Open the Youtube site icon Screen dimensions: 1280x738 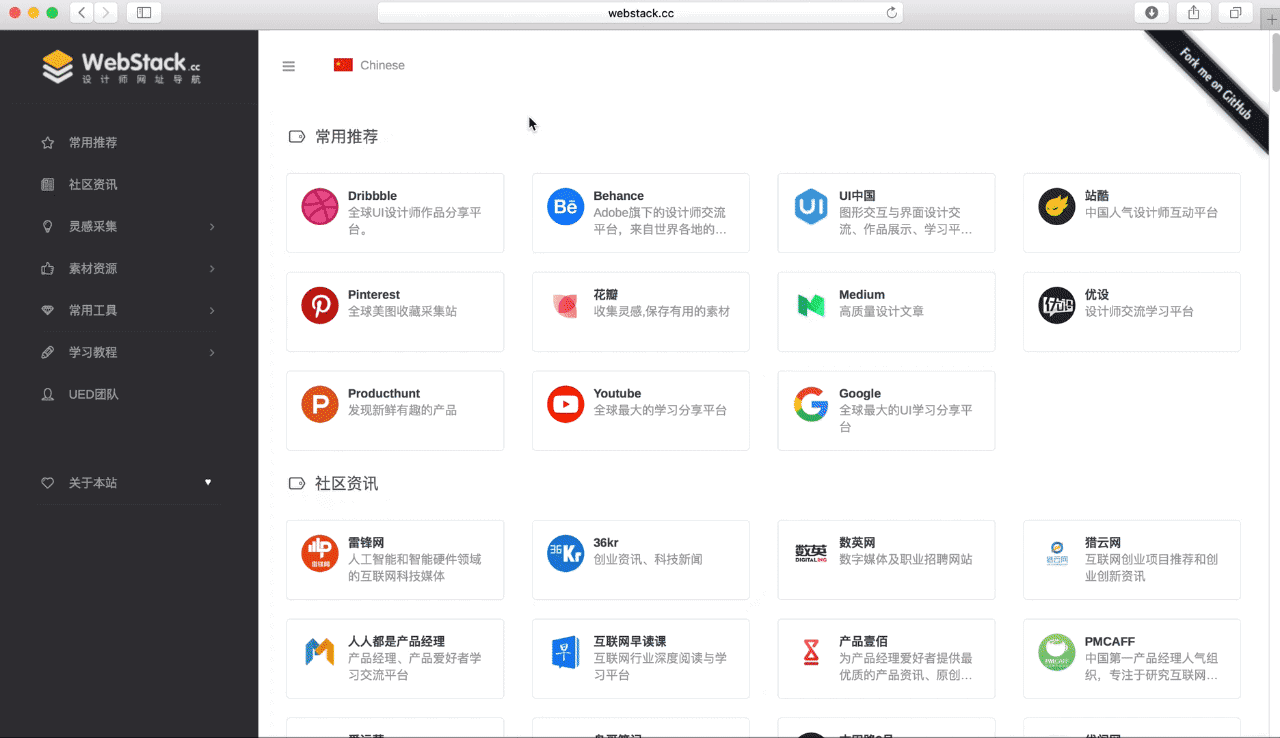(565, 404)
